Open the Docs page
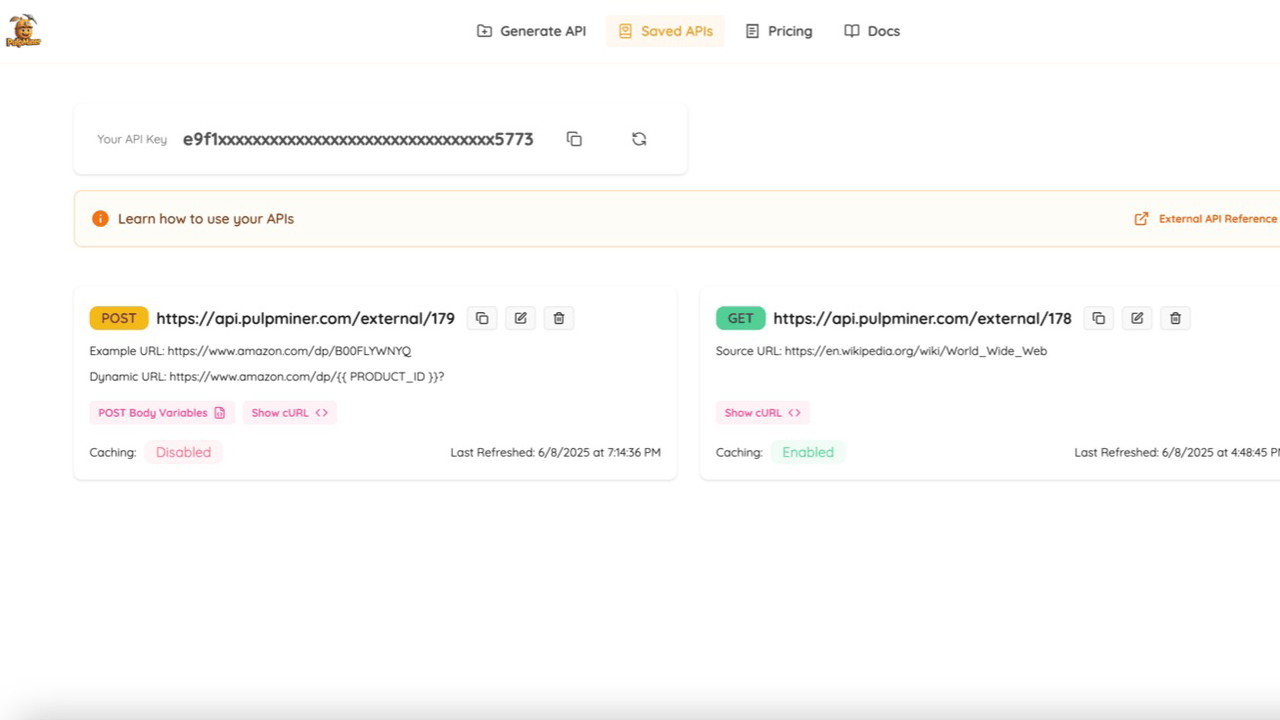Viewport: 1280px width, 720px height. click(872, 31)
